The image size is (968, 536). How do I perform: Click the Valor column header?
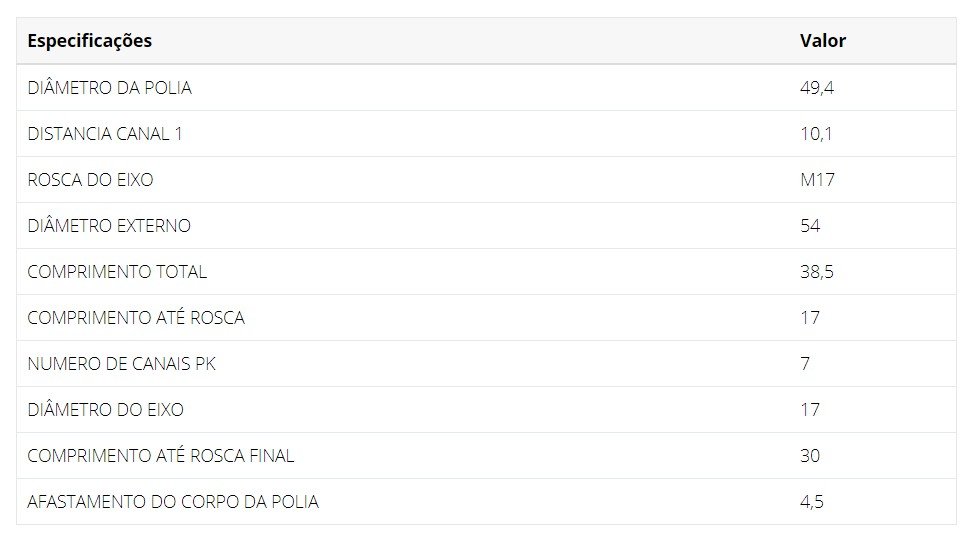click(822, 41)
